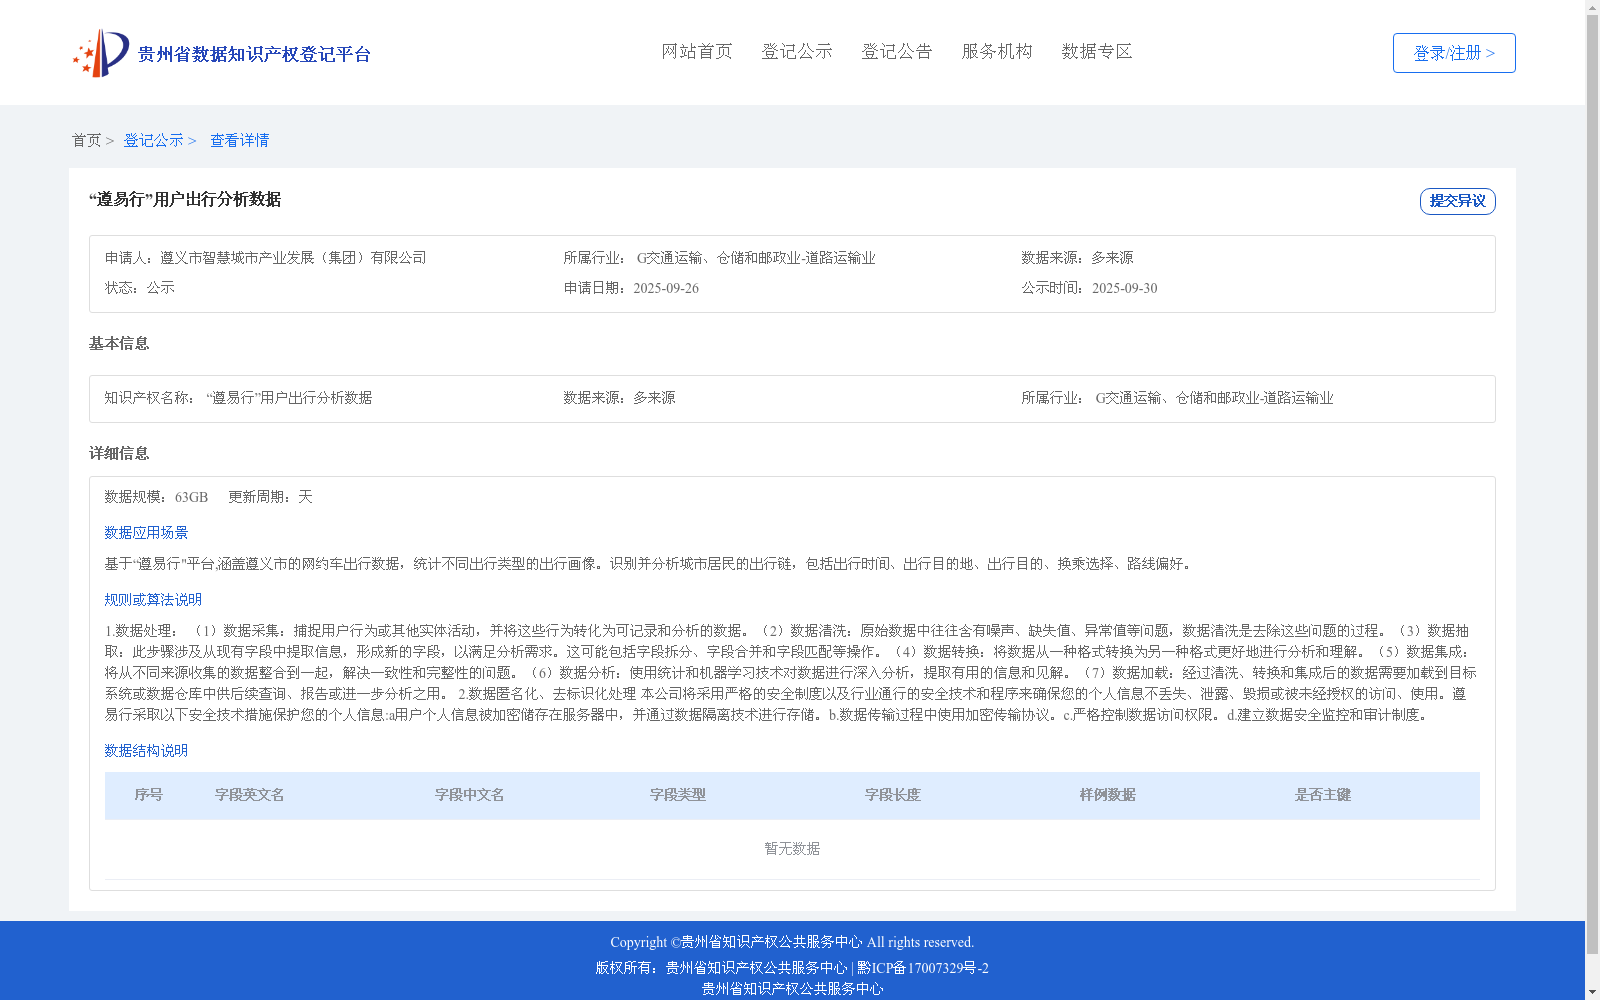Viewport: 1600px width, 1000px height.
Task: Click the 字段中文名 column header
Action: click(470, 795)
